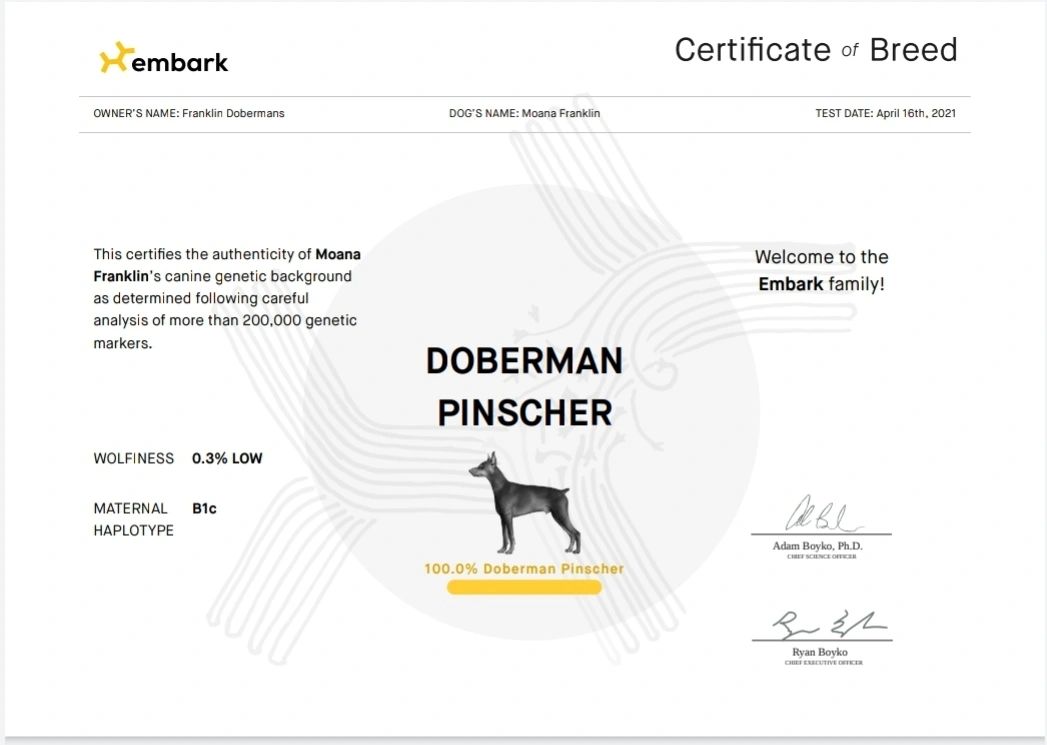Click the yellow 100% breed progress bar
The height and width of the screenshot is (745, 1047).
click(524, 588)
